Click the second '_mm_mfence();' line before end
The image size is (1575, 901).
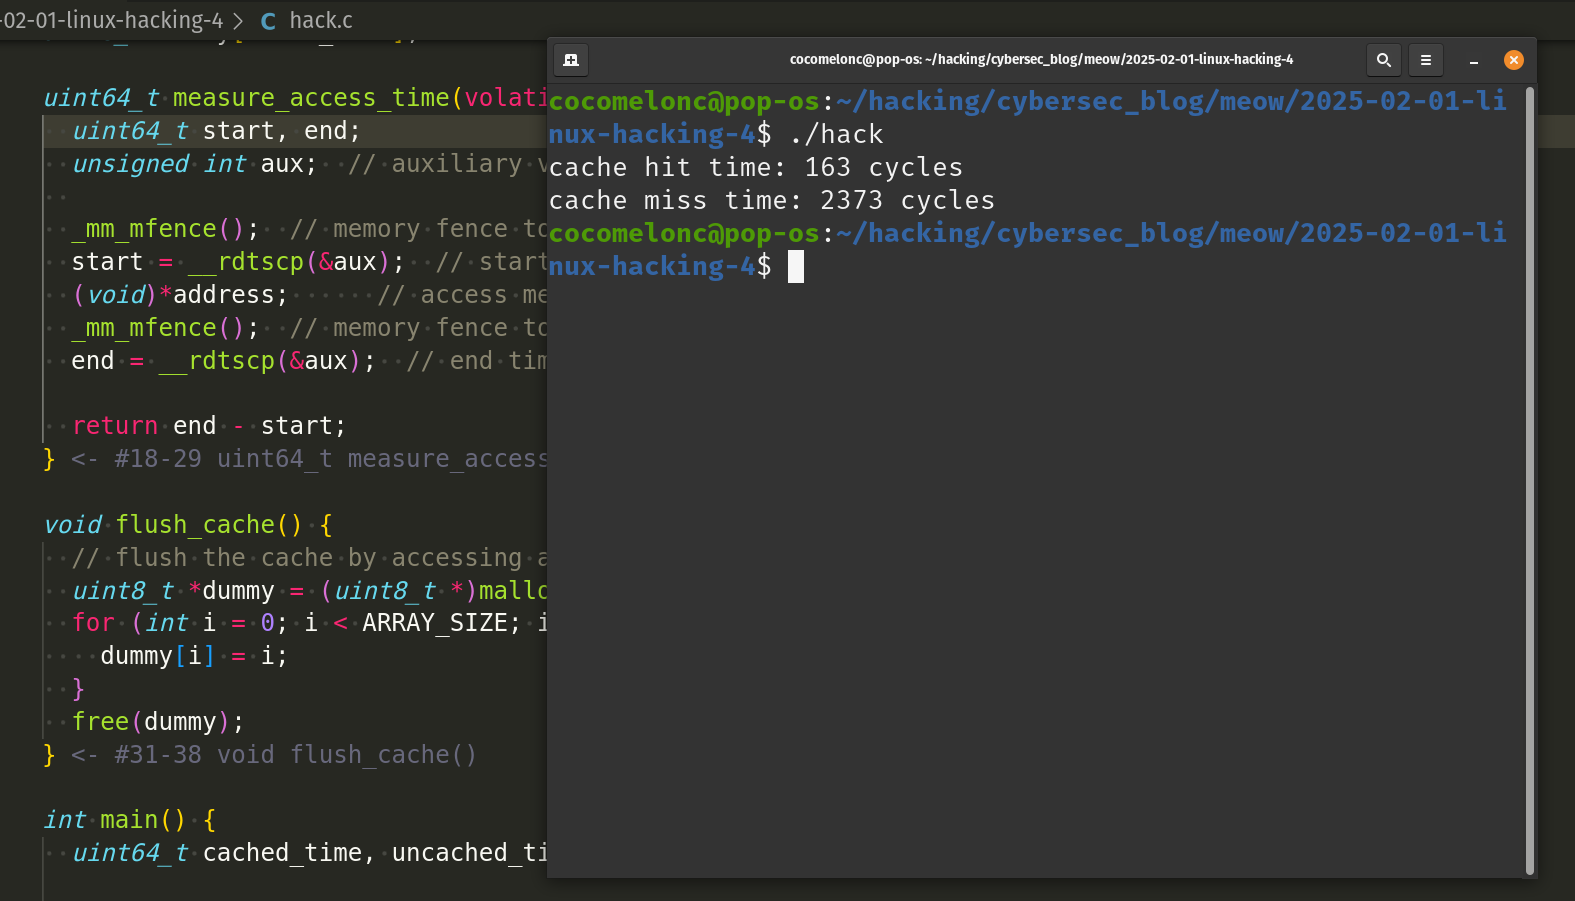click(165, 328)
